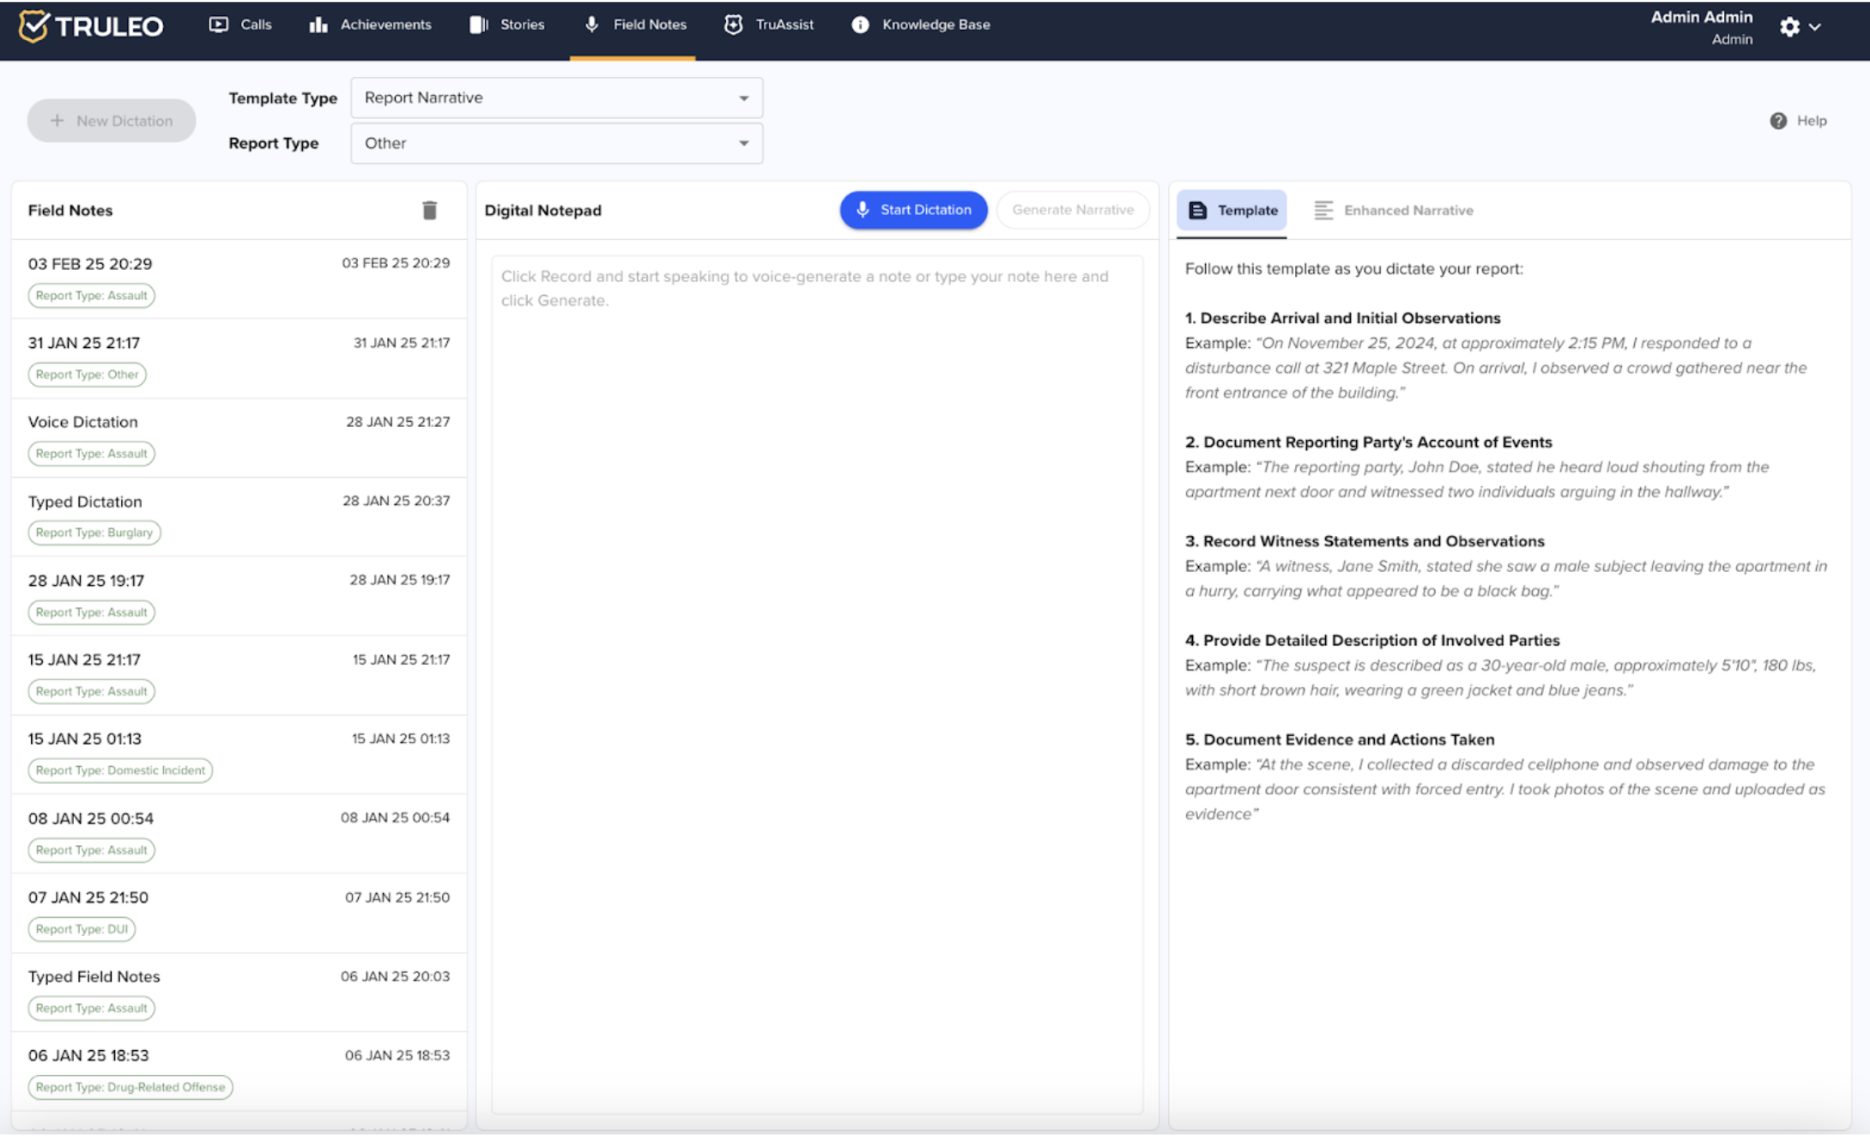The height and width of the screenshot is (1144, 1870).
Task: Open the Typed Dictation note
Action: tap(239, 517)
